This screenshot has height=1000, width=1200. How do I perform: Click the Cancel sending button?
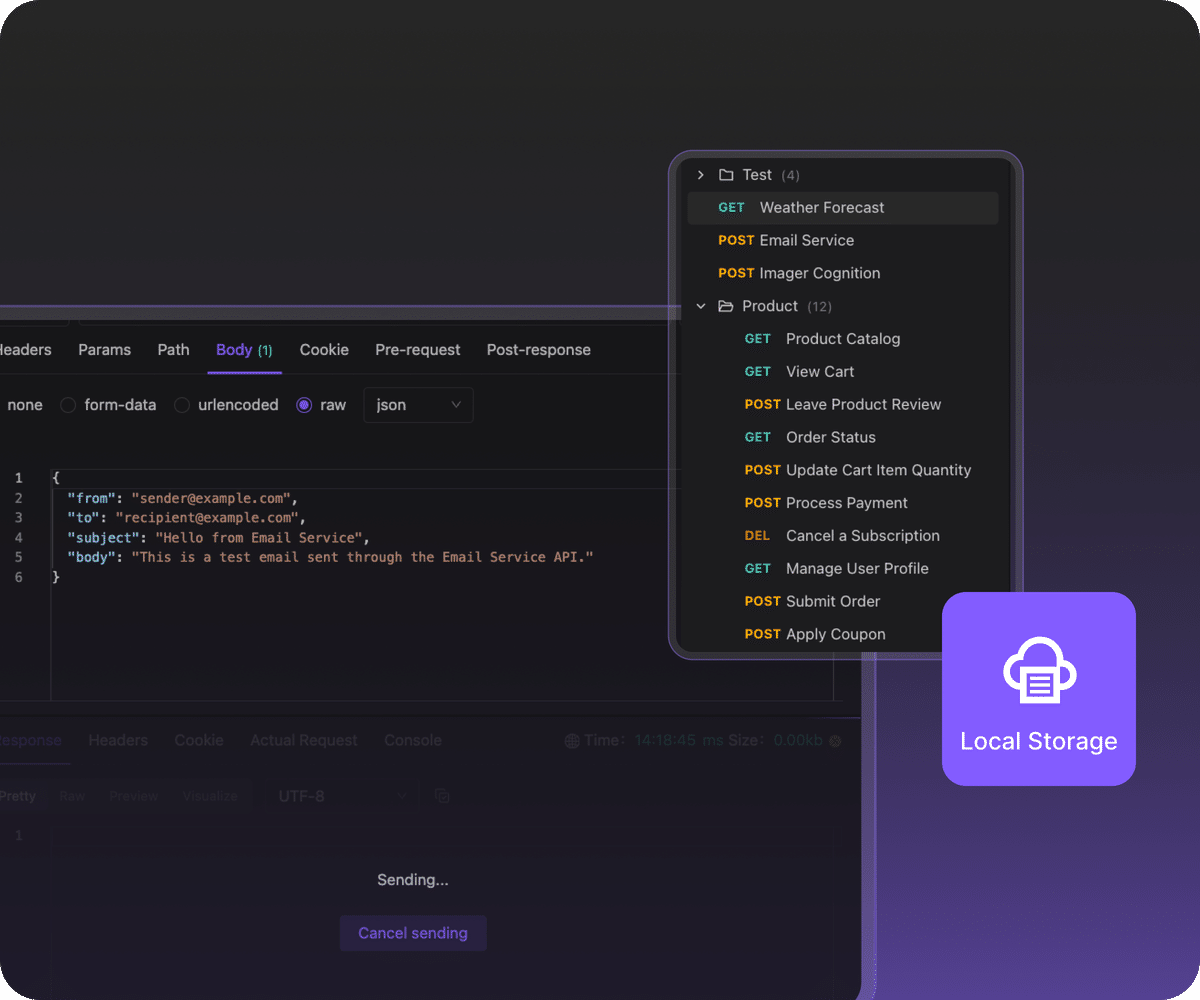(413, 933)
